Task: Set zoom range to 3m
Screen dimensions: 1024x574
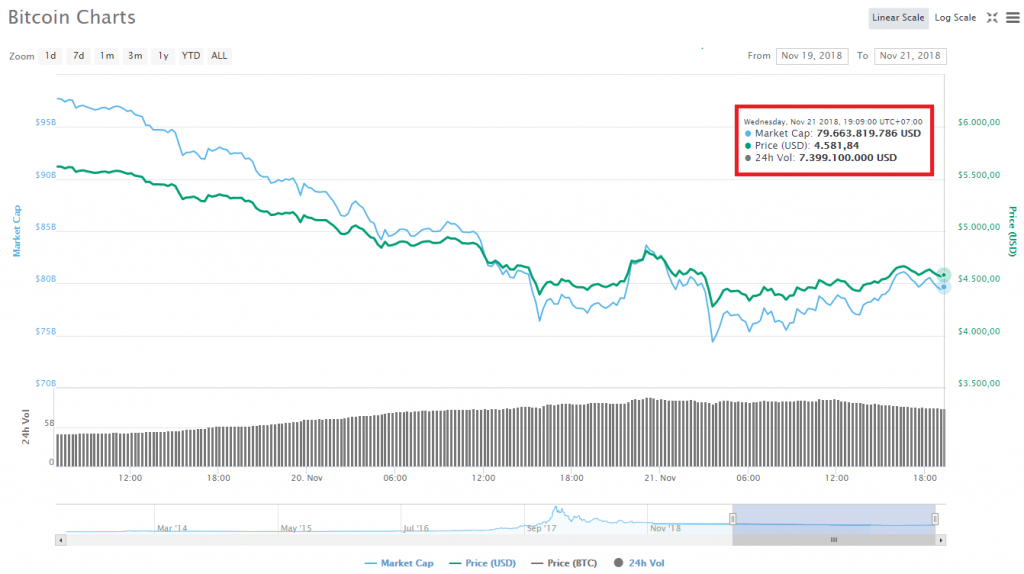Action: click(135, 56)
